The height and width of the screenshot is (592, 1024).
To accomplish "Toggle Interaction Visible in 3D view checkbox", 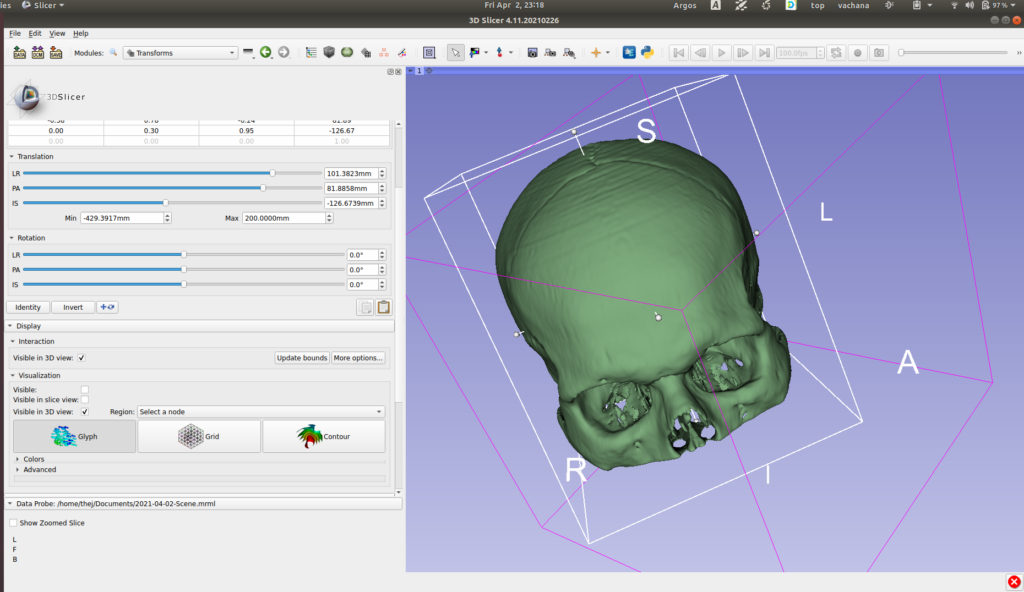I will tap(82, 358).
